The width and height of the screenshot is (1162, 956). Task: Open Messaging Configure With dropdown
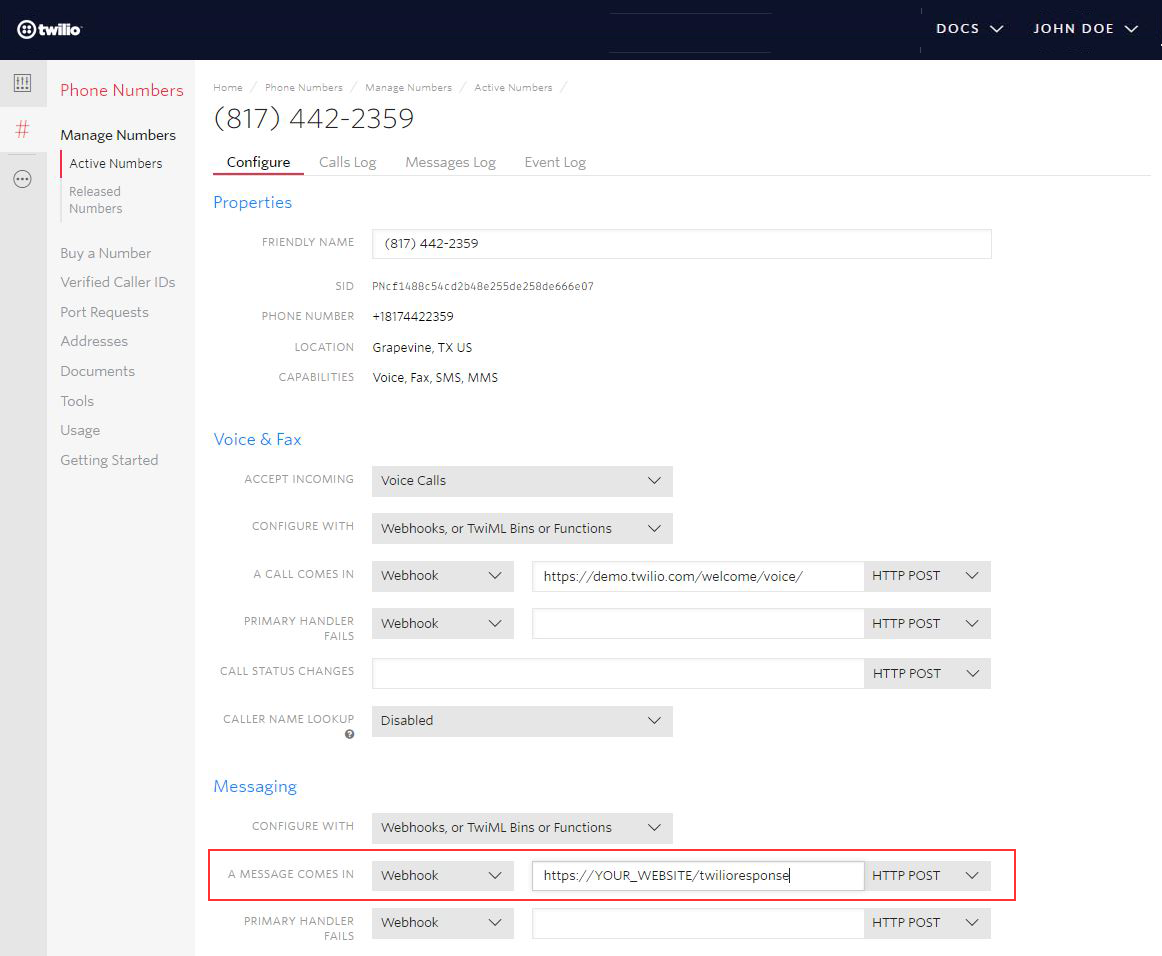(522, 828)
